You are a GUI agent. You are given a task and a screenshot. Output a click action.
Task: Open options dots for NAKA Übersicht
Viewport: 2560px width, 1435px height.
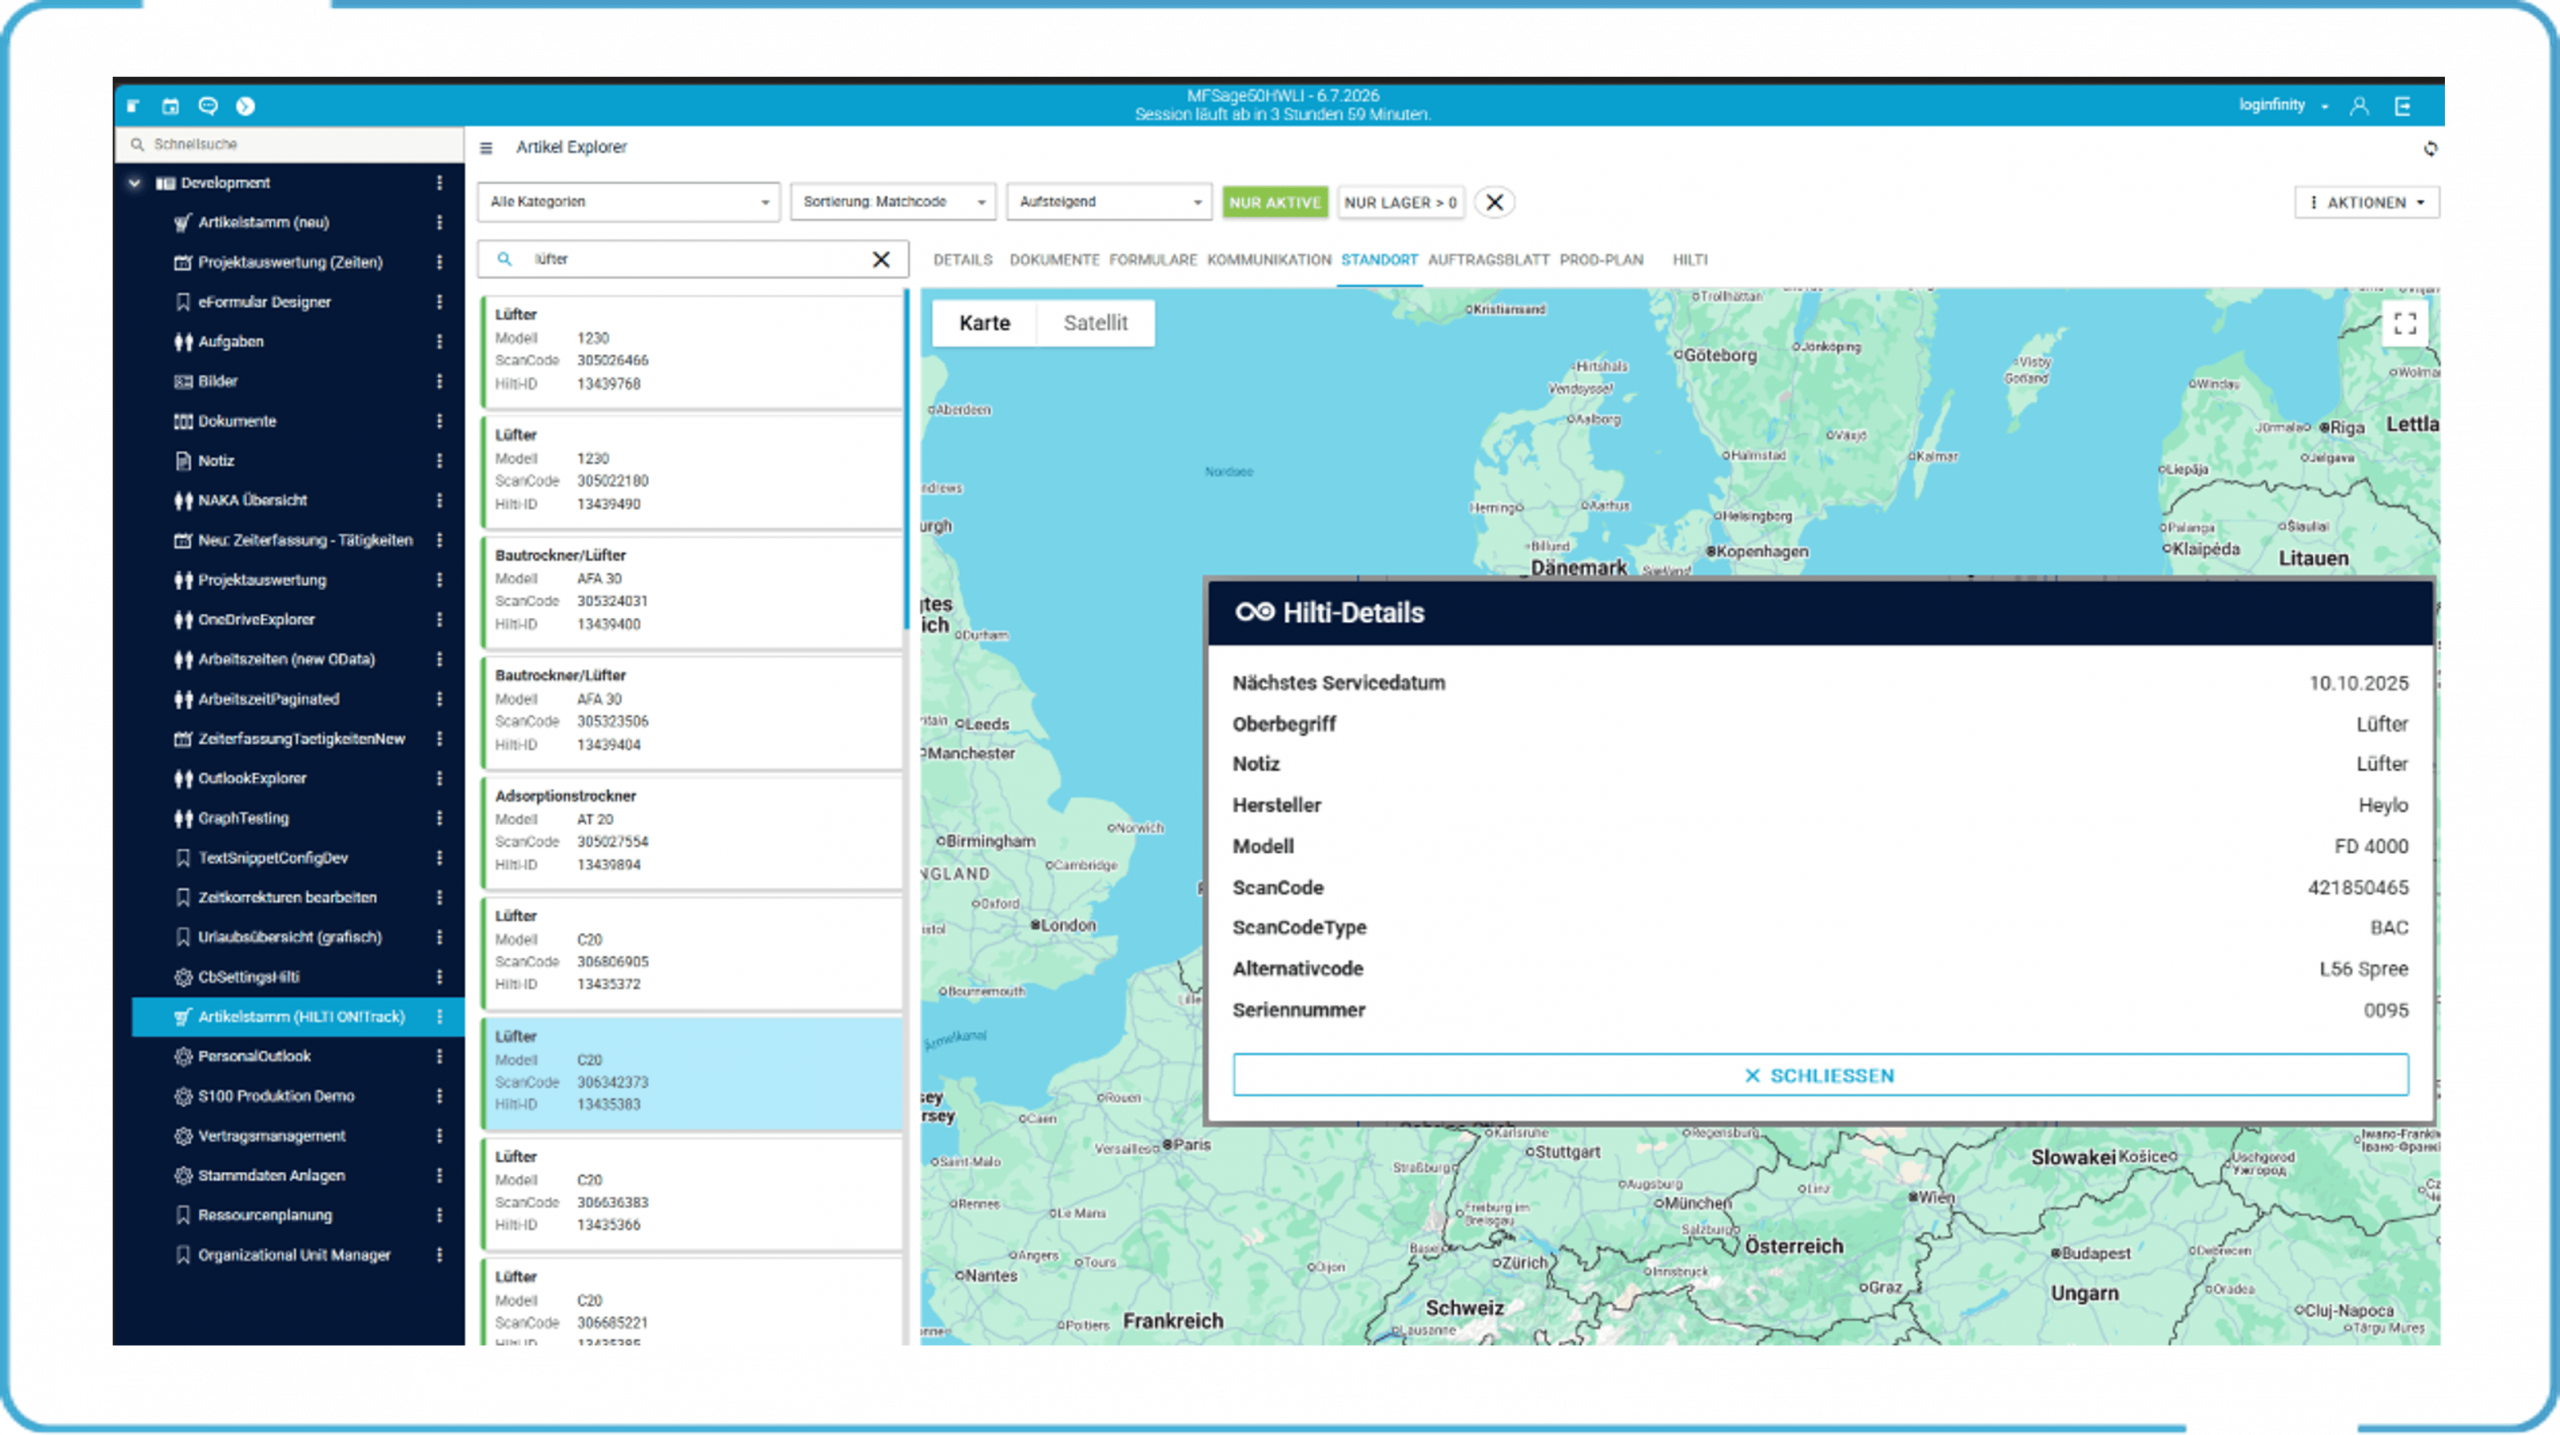439,500
